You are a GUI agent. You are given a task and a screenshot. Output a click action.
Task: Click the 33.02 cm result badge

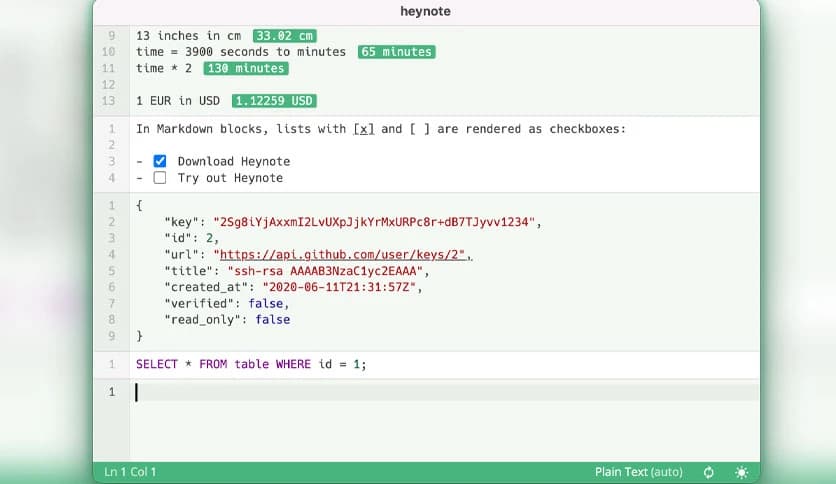[285, 36]
